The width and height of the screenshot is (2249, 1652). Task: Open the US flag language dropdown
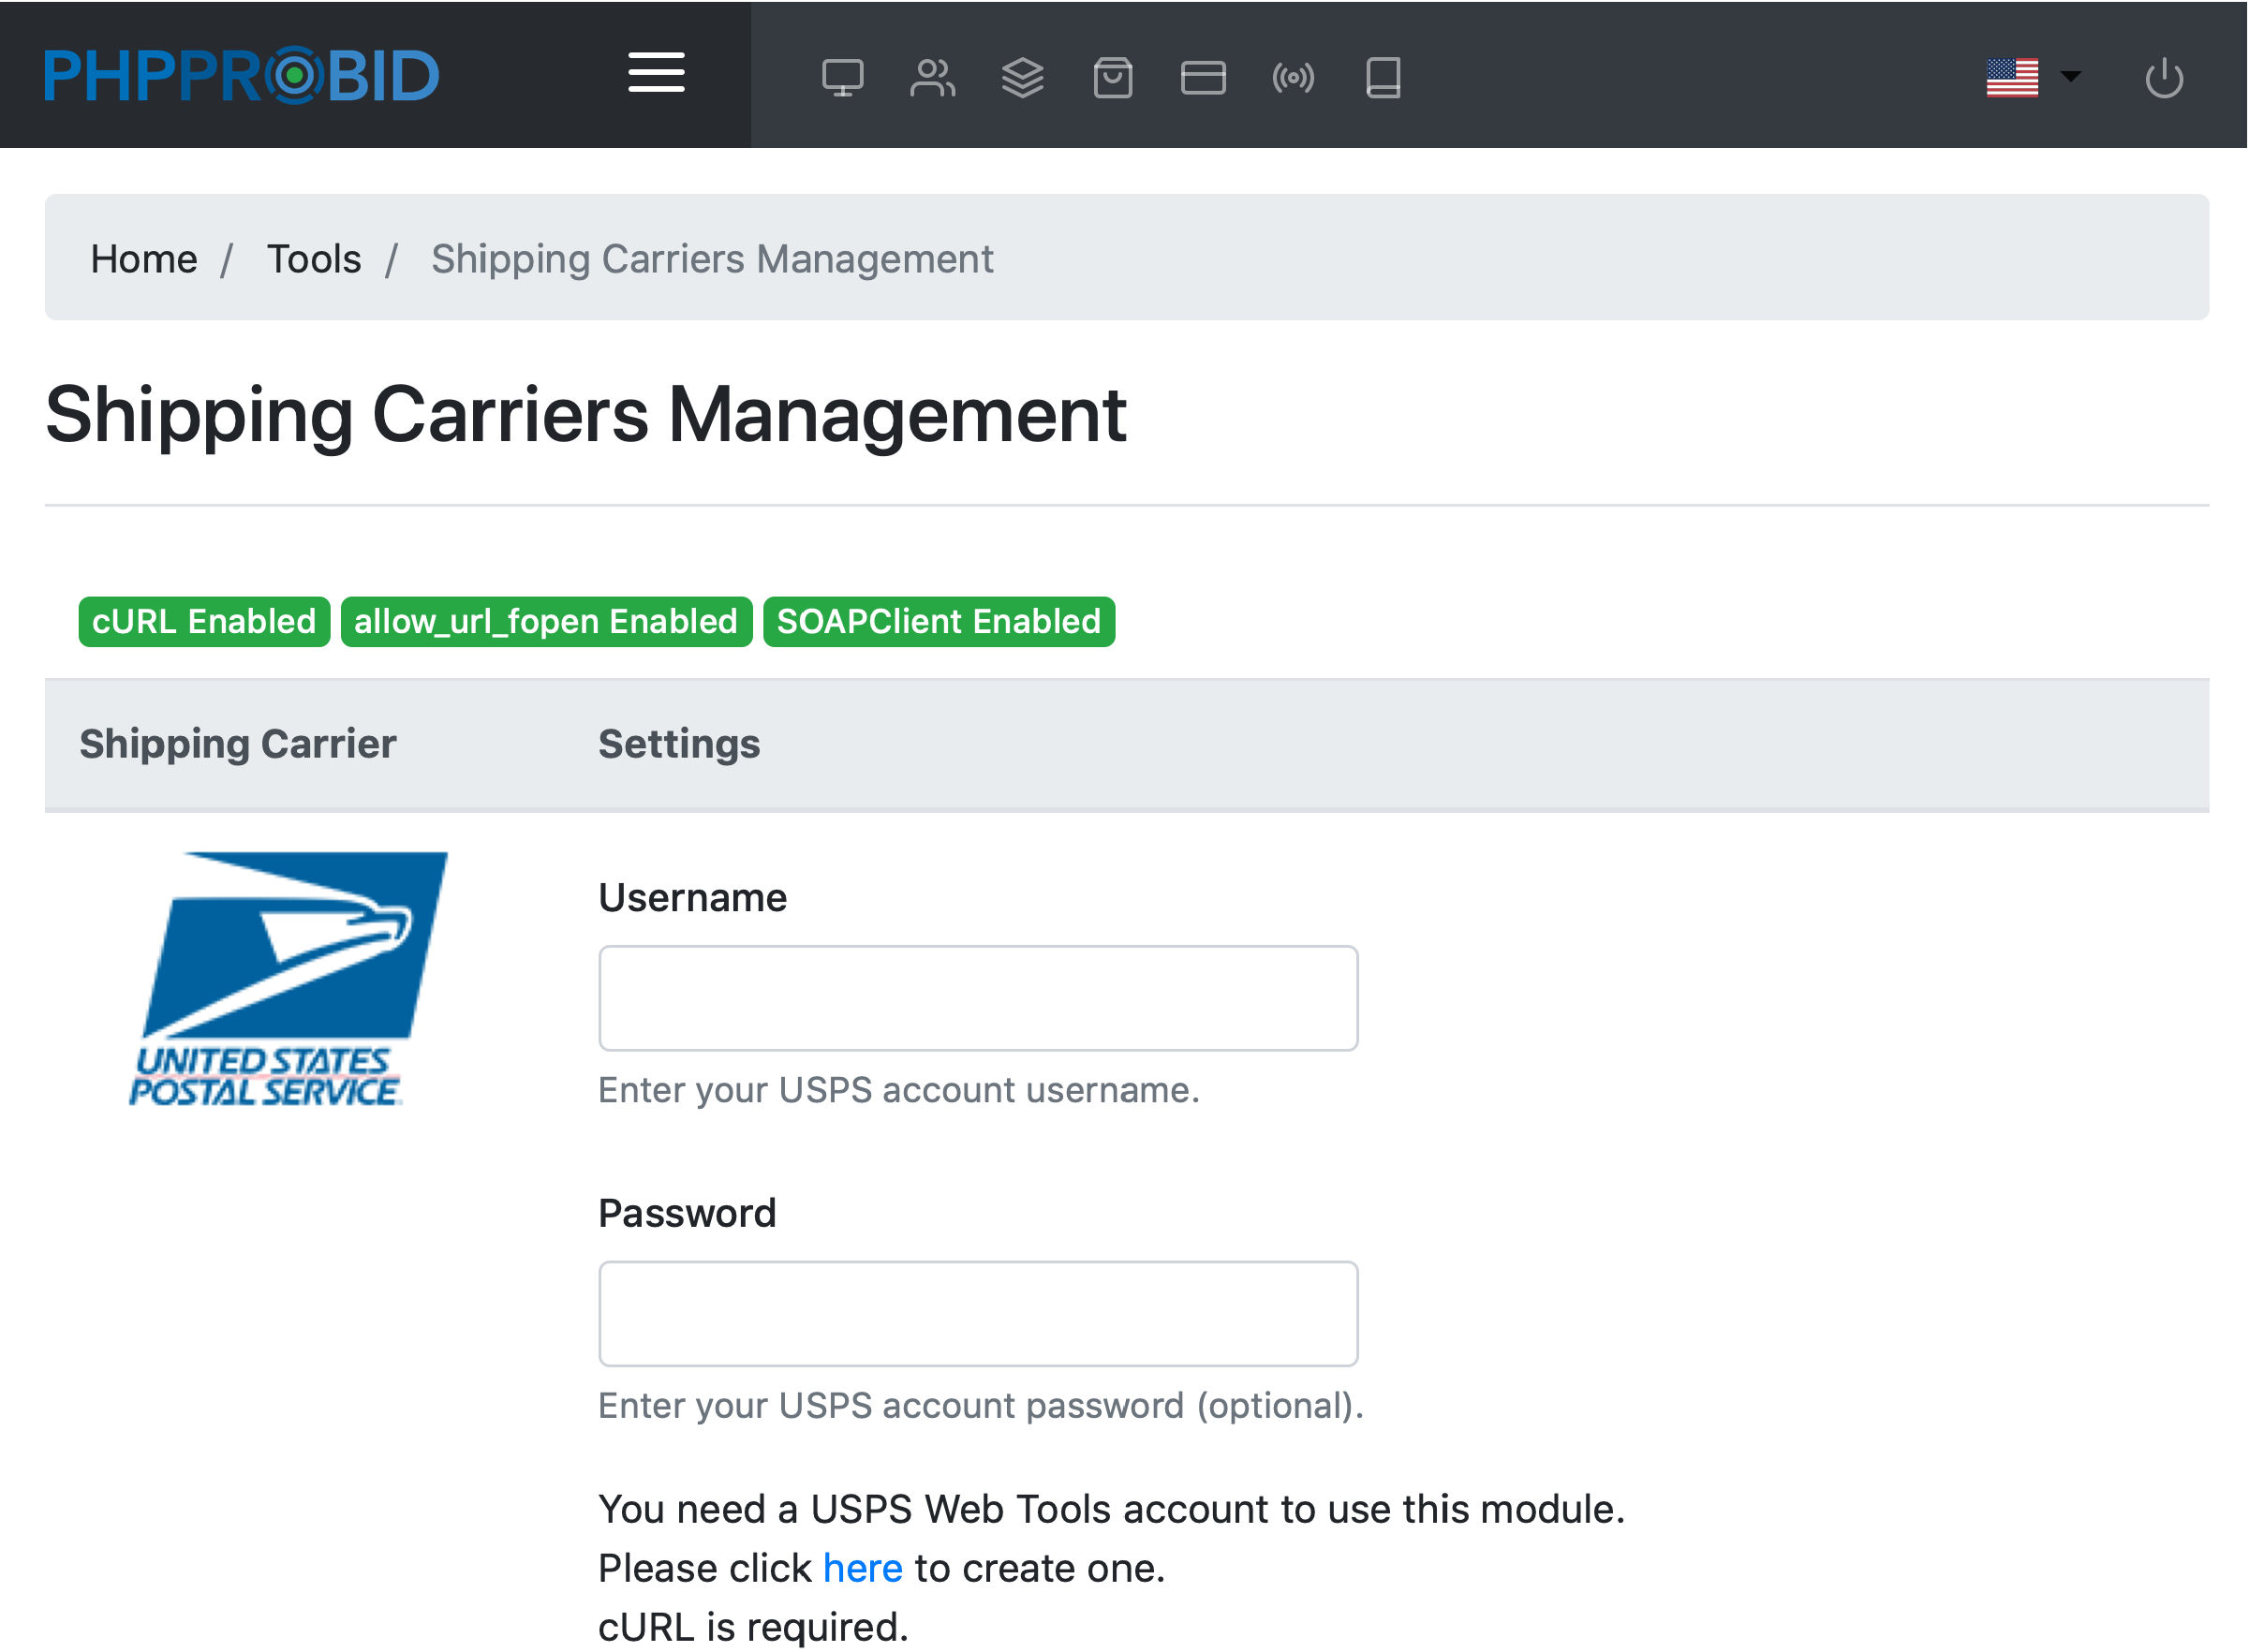point(2011,77)
